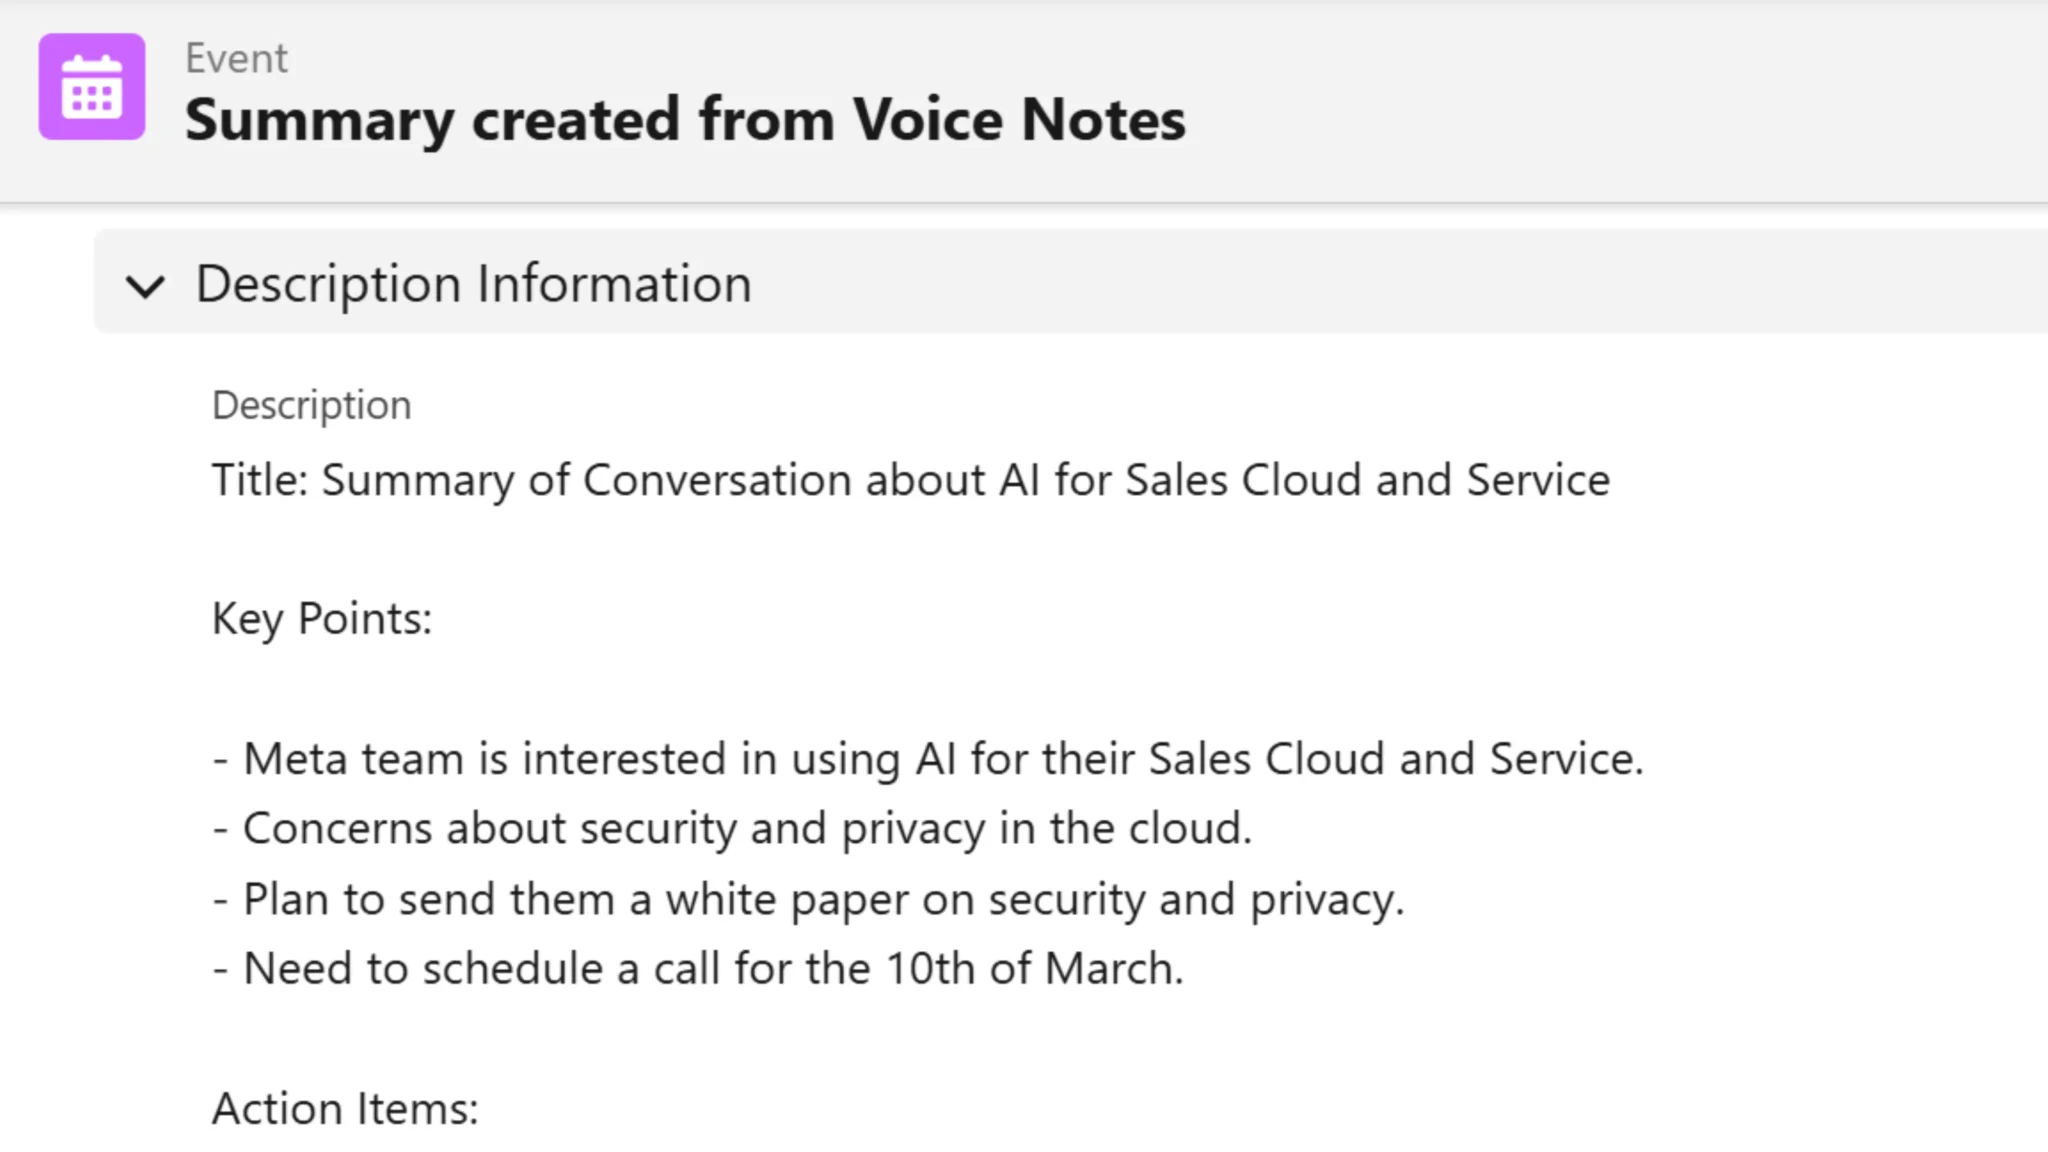2048x1152 pixels.
Task: Click the words Voice Notes in the title
Action: coord(1018,120)
